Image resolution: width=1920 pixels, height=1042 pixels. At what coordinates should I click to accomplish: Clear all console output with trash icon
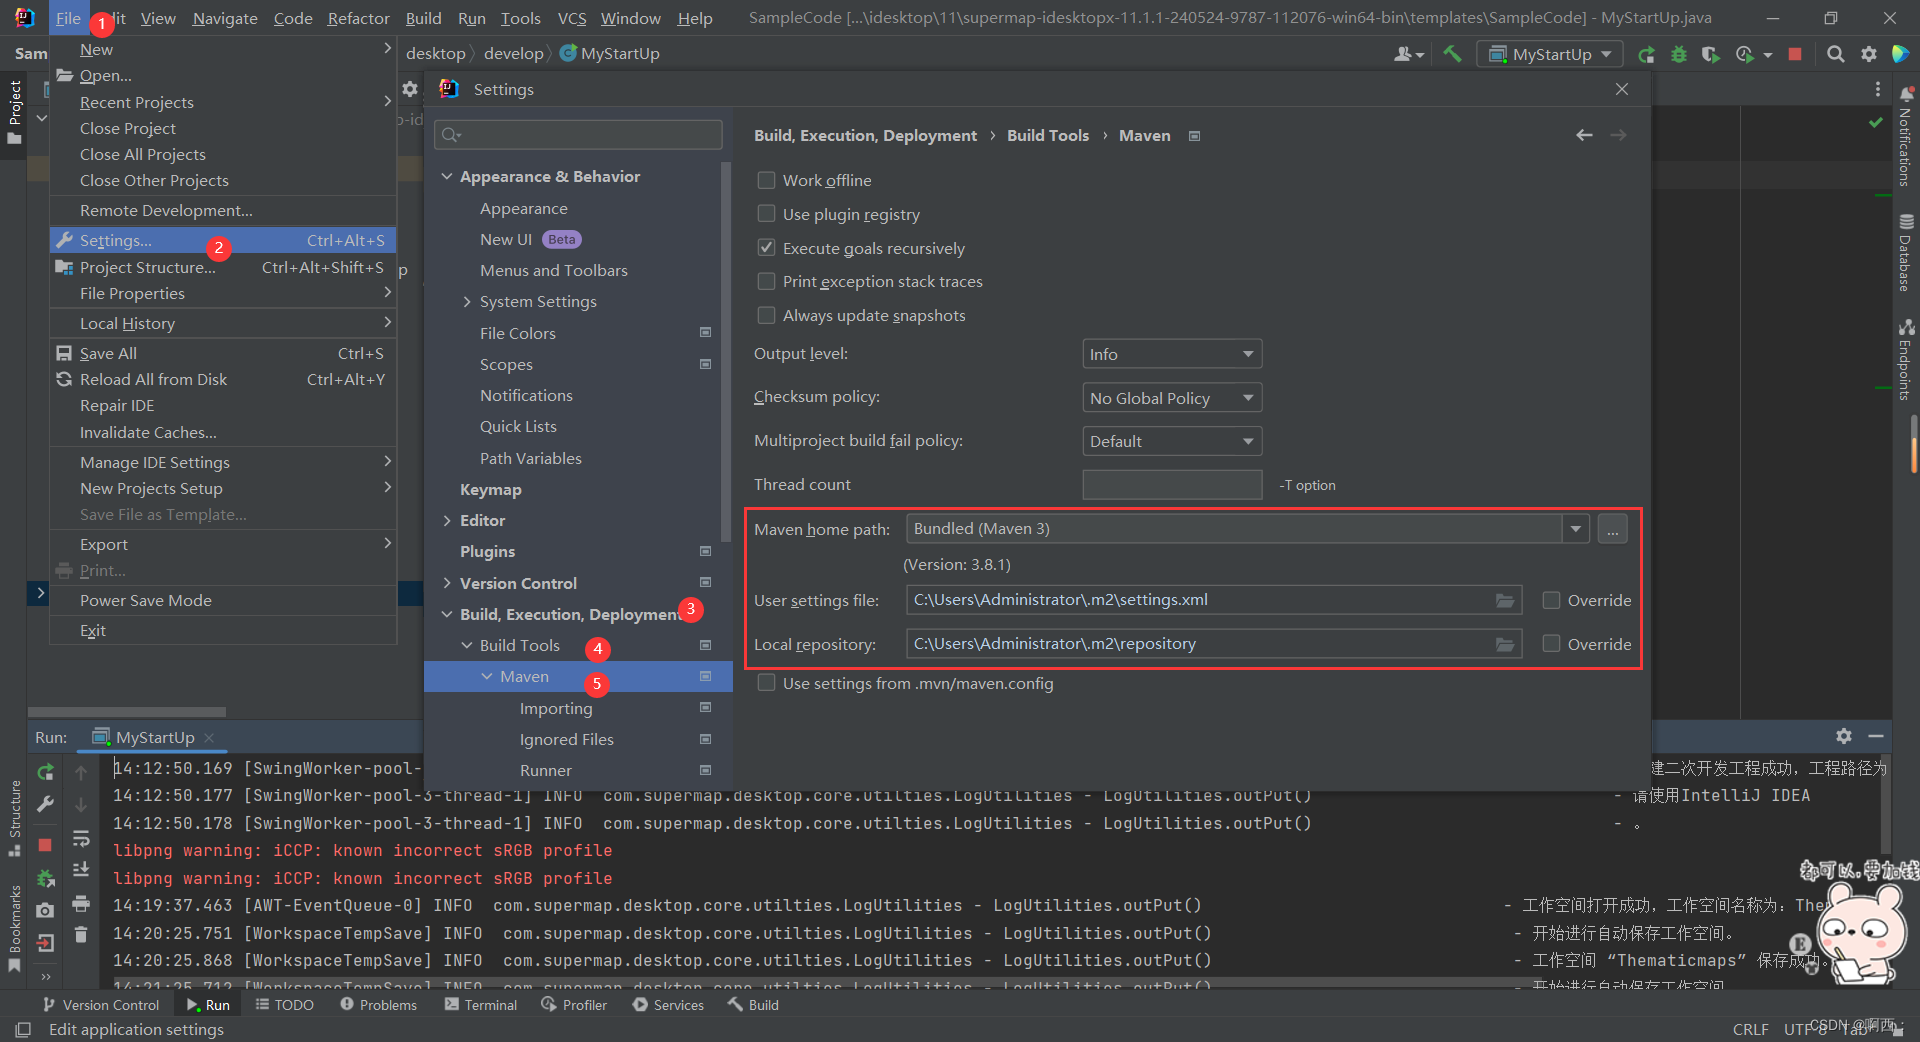(81, 935)
